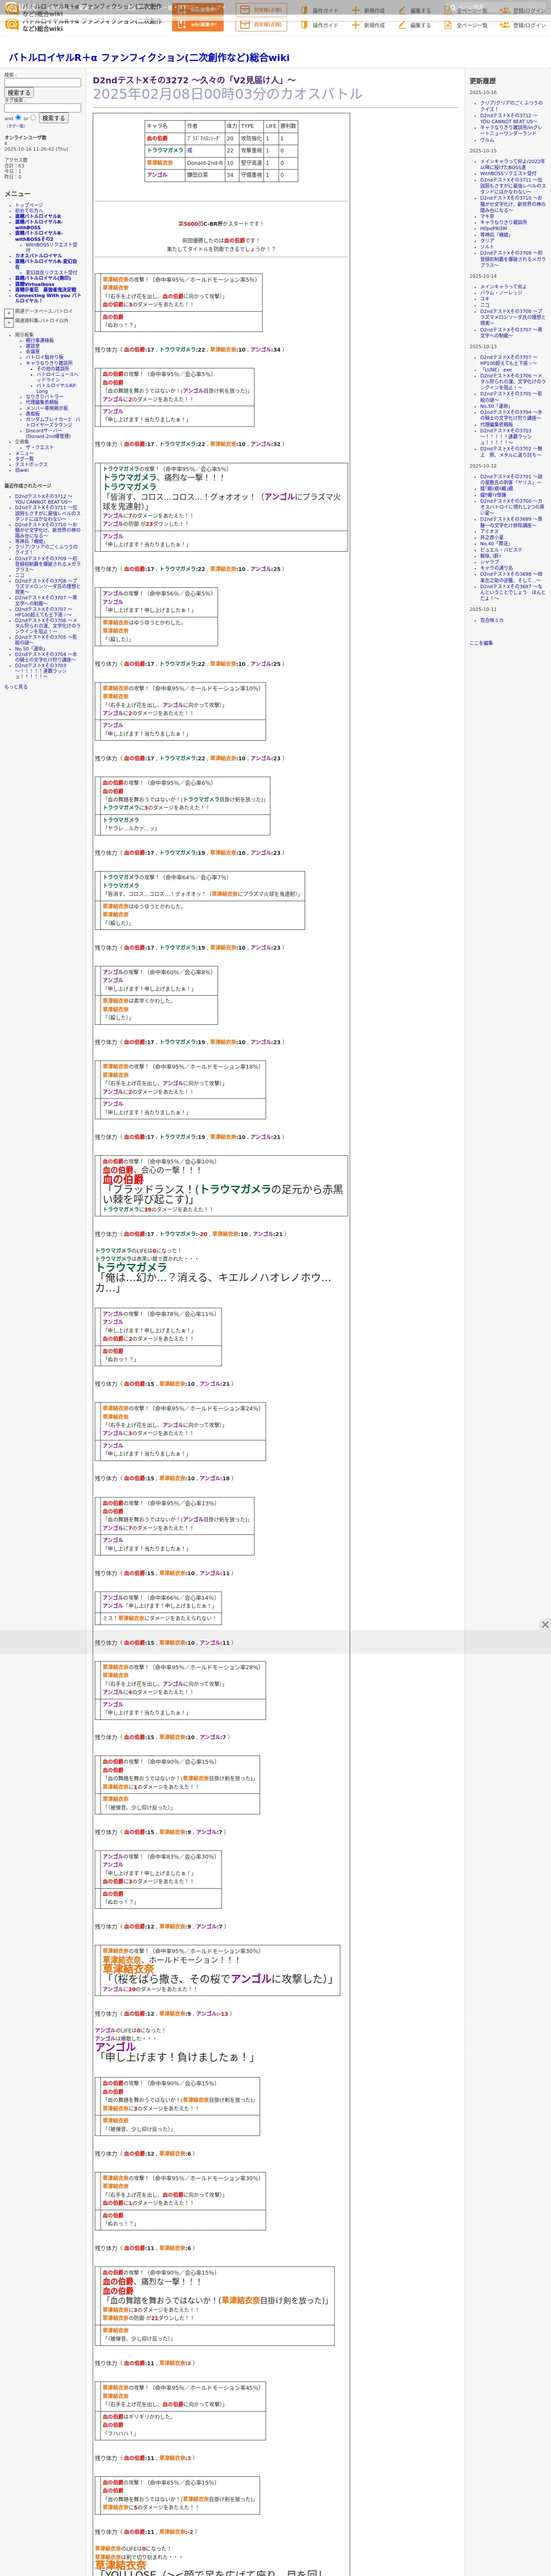
Task: Click author 戒 in the character table
Action: [190, 151]
